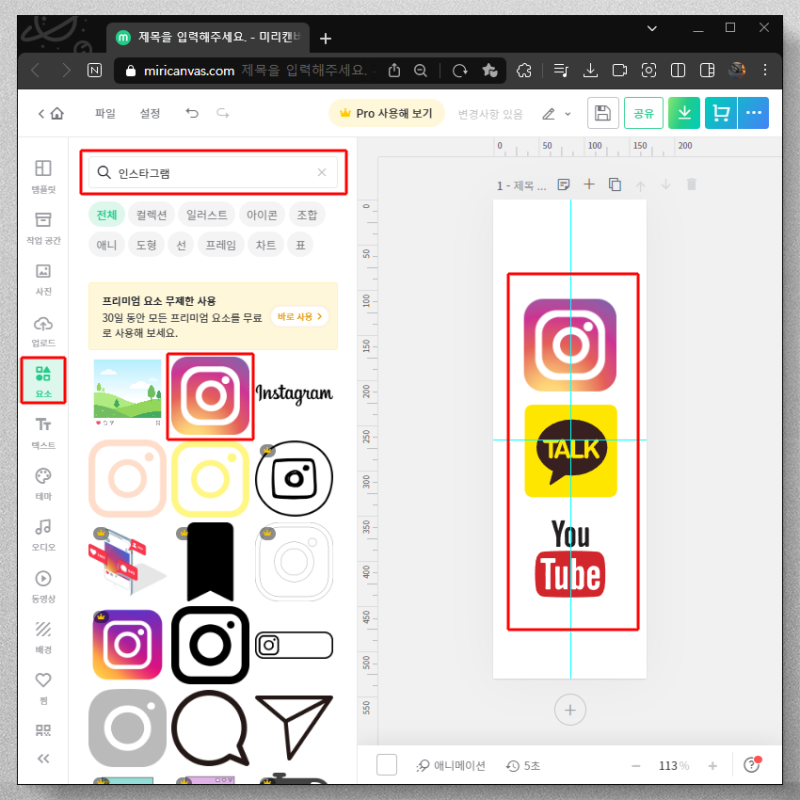This screenshot has width=800, height=800.
Task: Open the page background color swatch
Action: tap(386, 765)
